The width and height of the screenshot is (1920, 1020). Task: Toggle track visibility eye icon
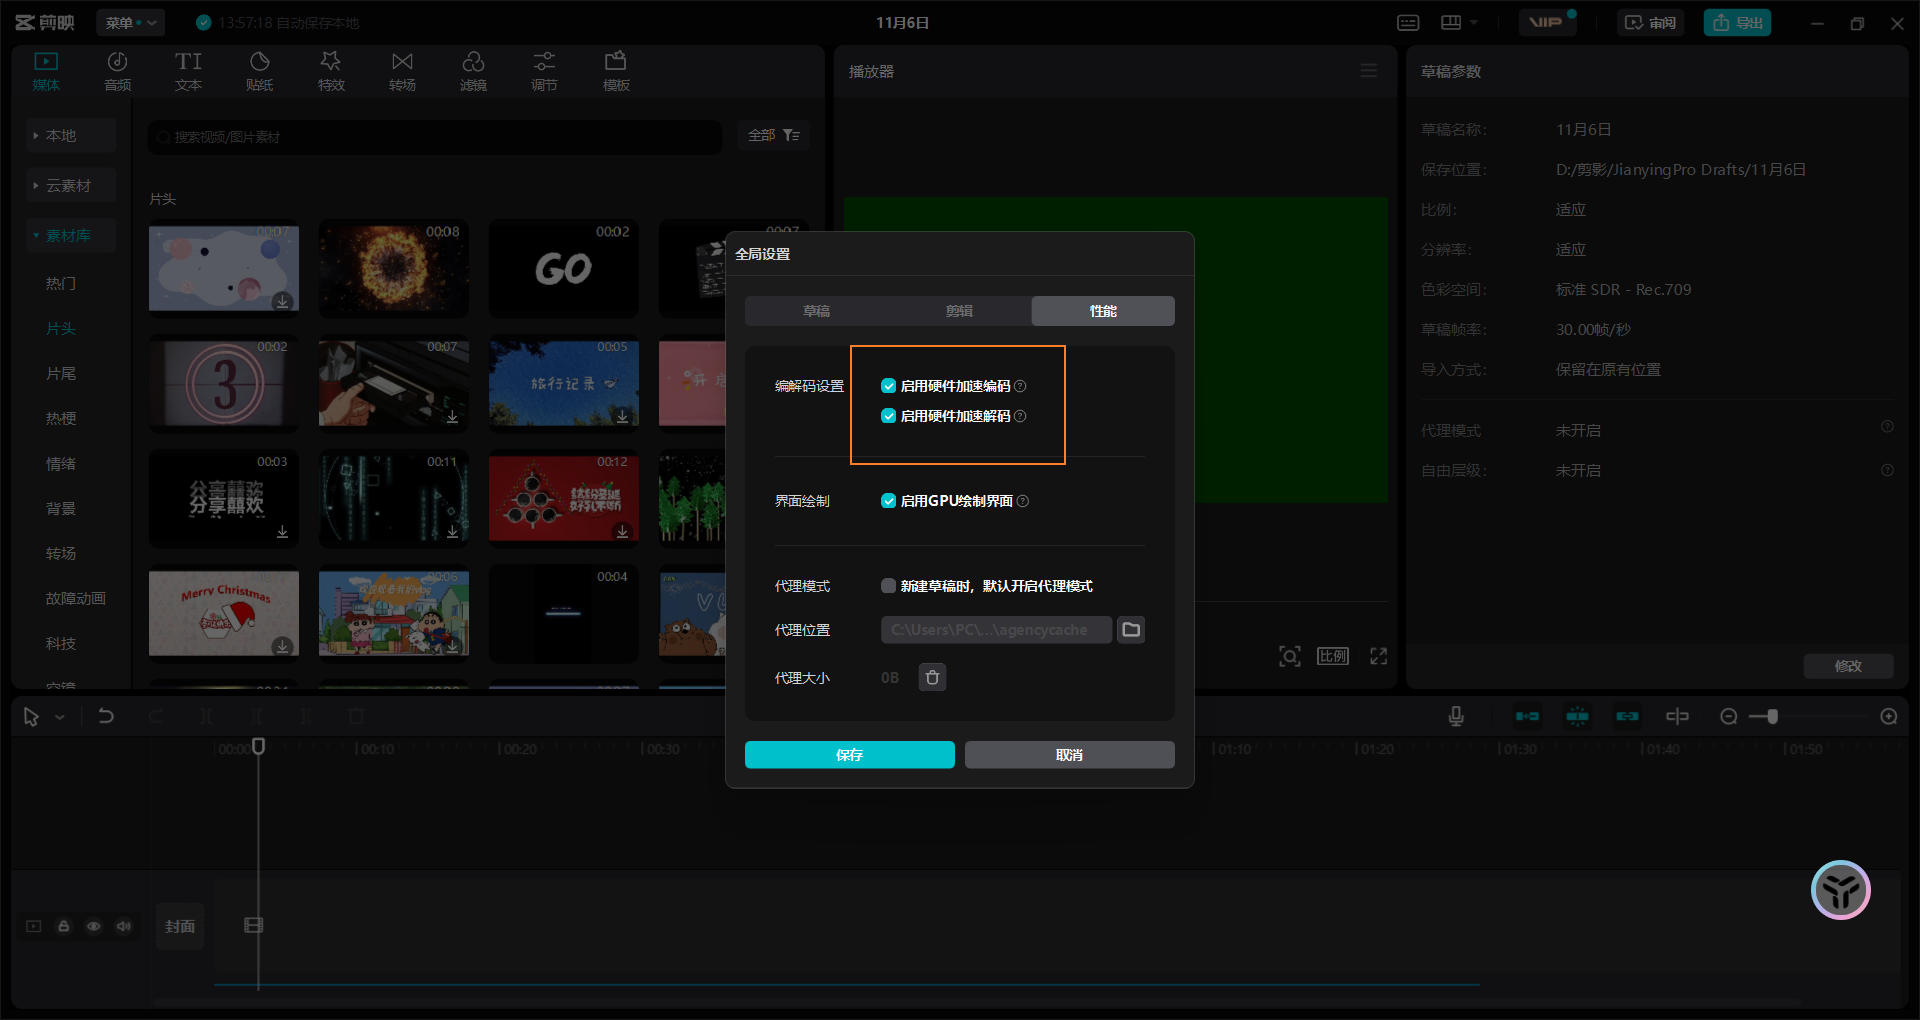[94, 926]
